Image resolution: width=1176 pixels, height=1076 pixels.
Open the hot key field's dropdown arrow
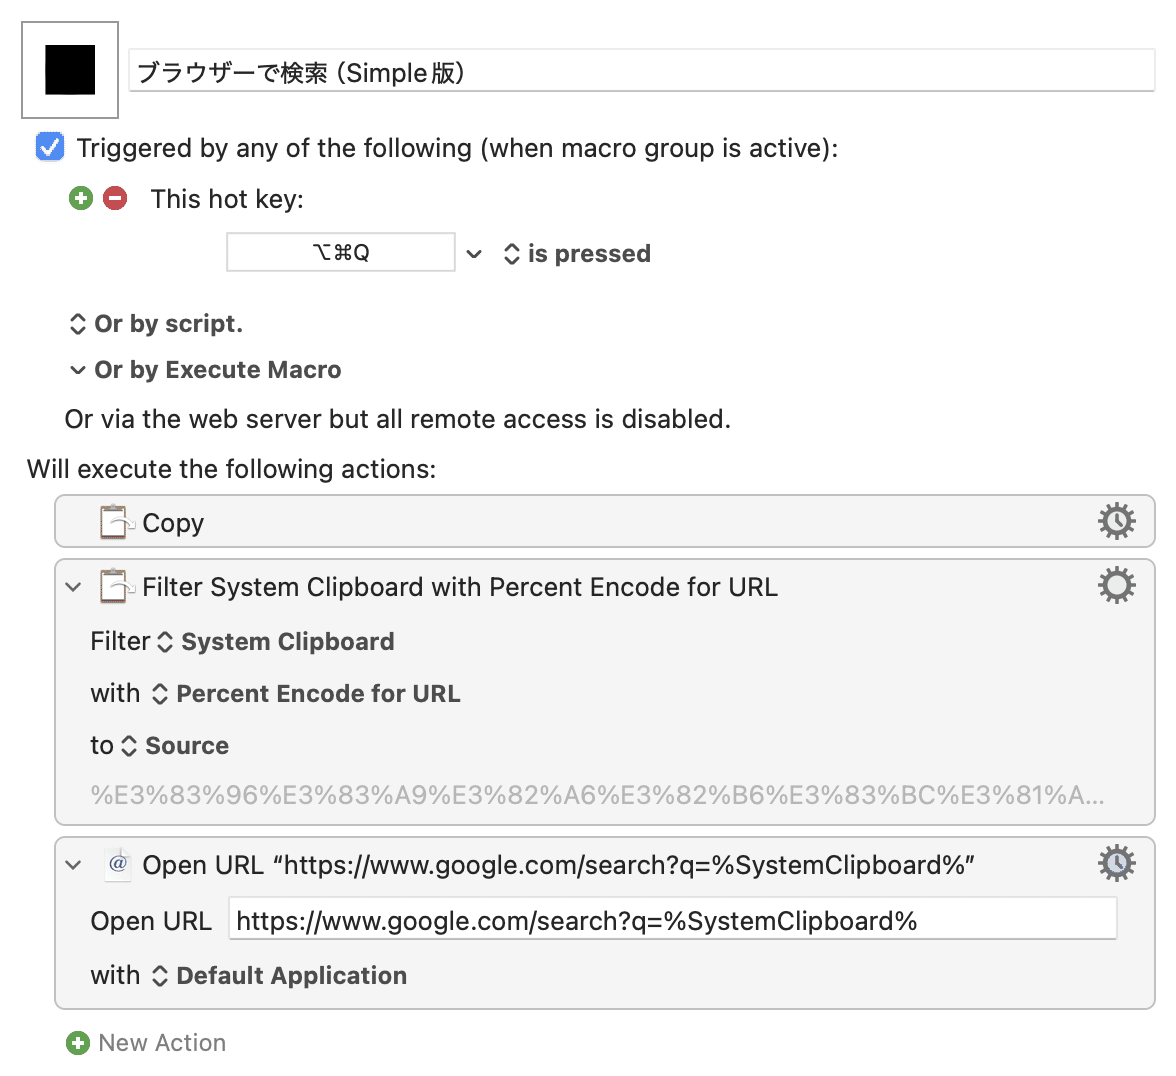pos(474,253)
